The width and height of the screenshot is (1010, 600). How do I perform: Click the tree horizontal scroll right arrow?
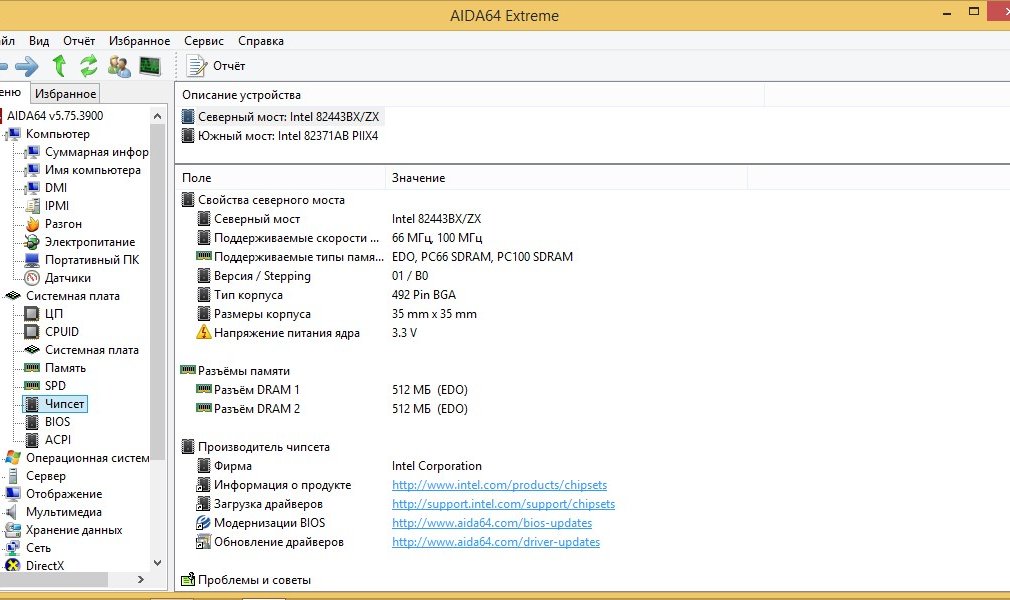(141, 579)
